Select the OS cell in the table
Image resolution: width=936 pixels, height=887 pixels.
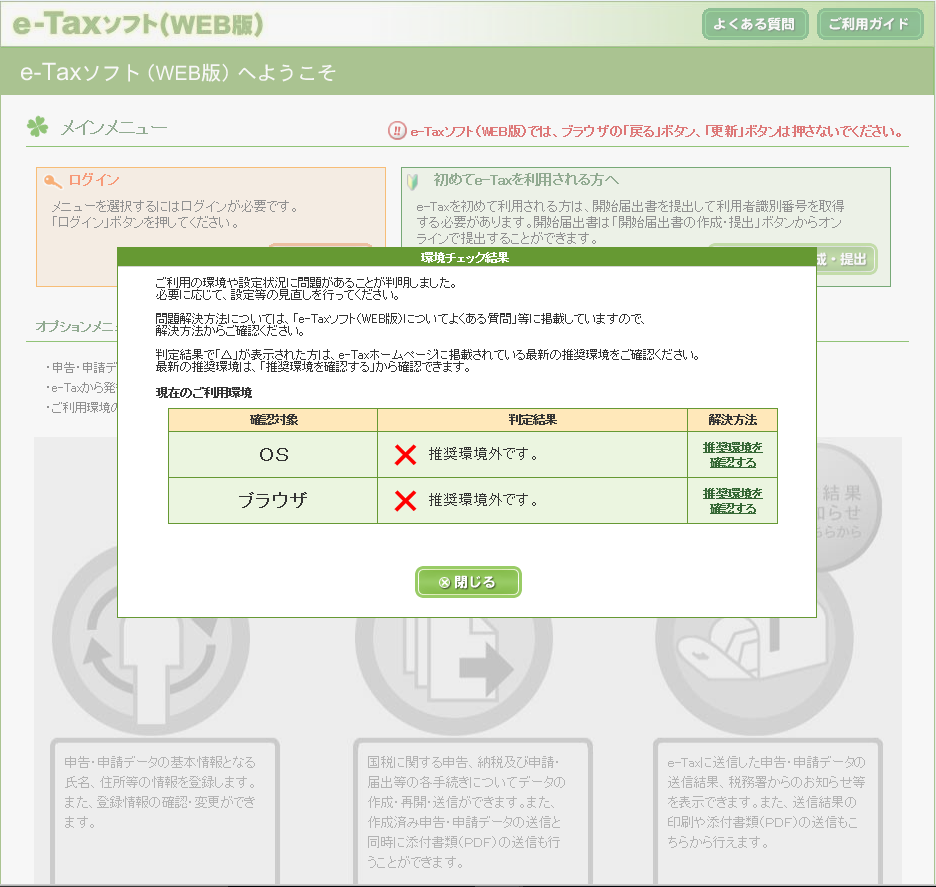(273, 455)
